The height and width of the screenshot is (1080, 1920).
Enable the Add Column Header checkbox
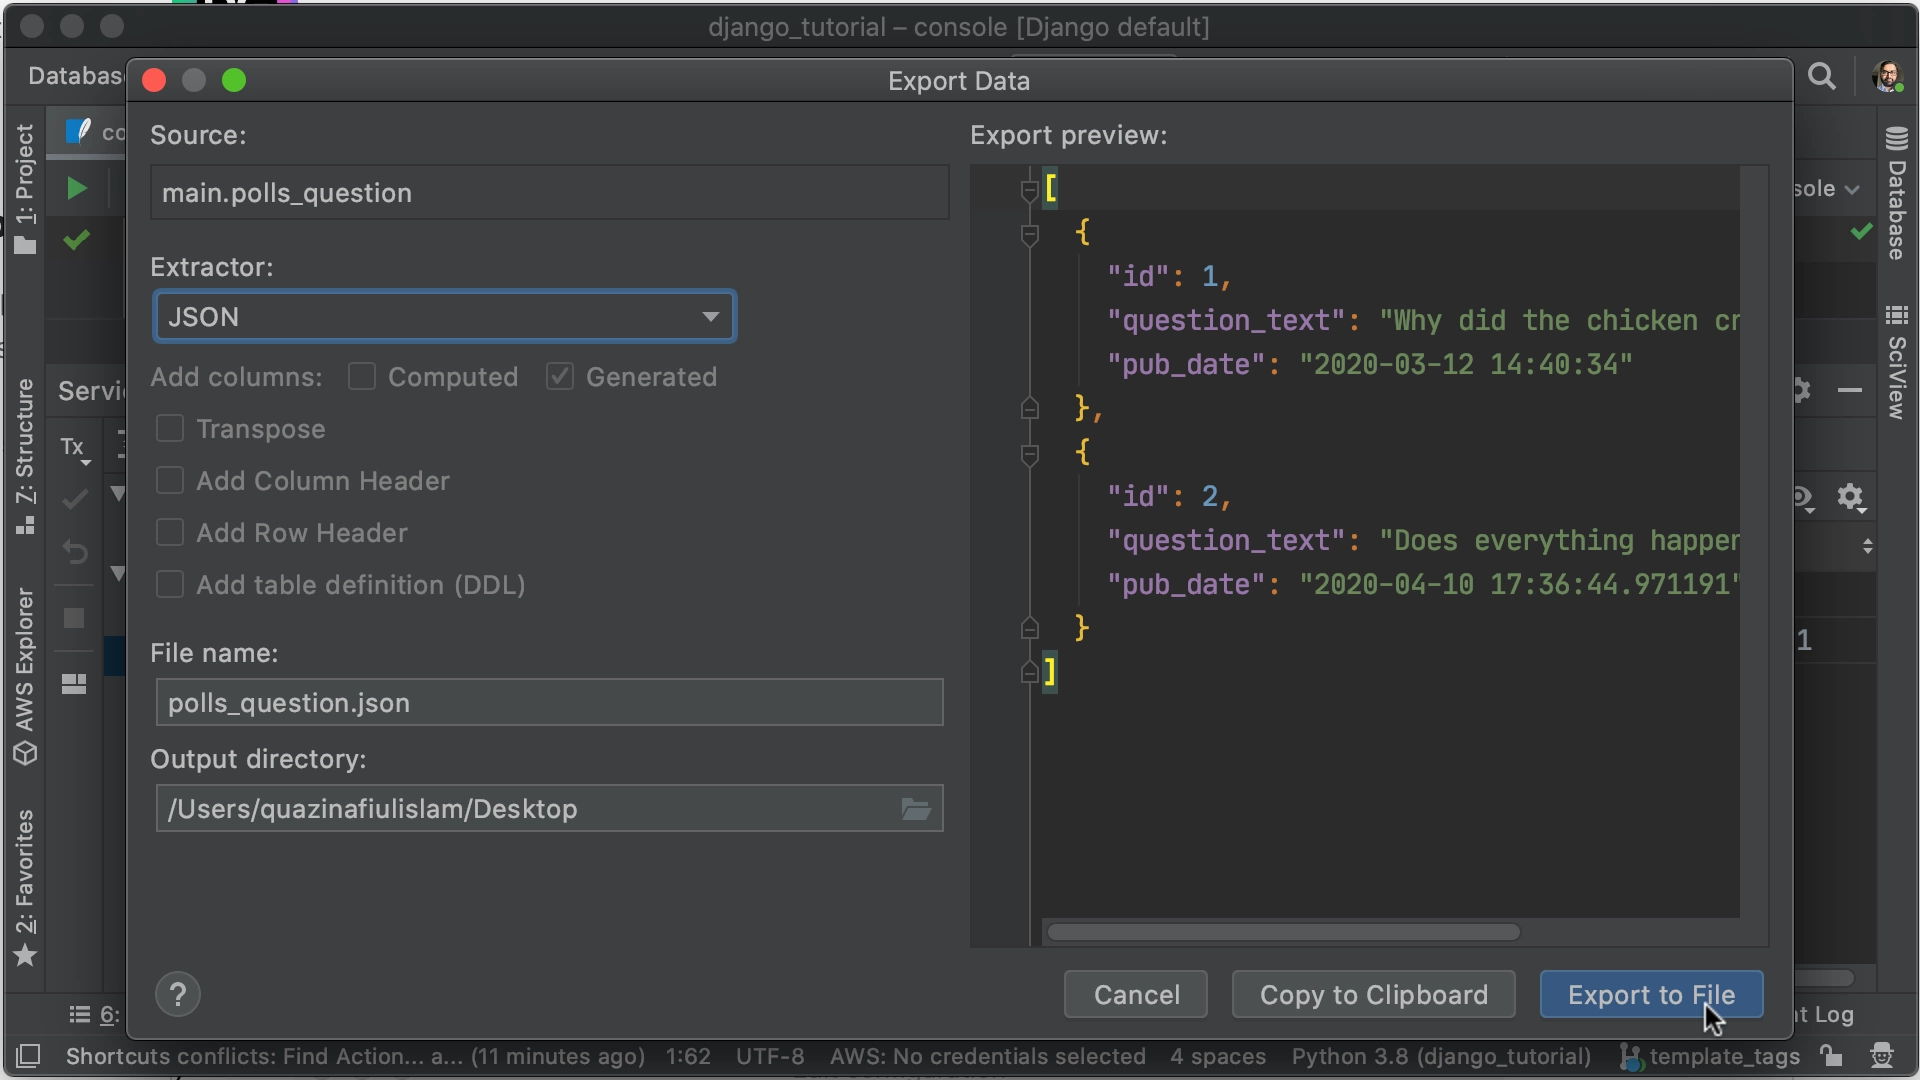coord(170,480)
